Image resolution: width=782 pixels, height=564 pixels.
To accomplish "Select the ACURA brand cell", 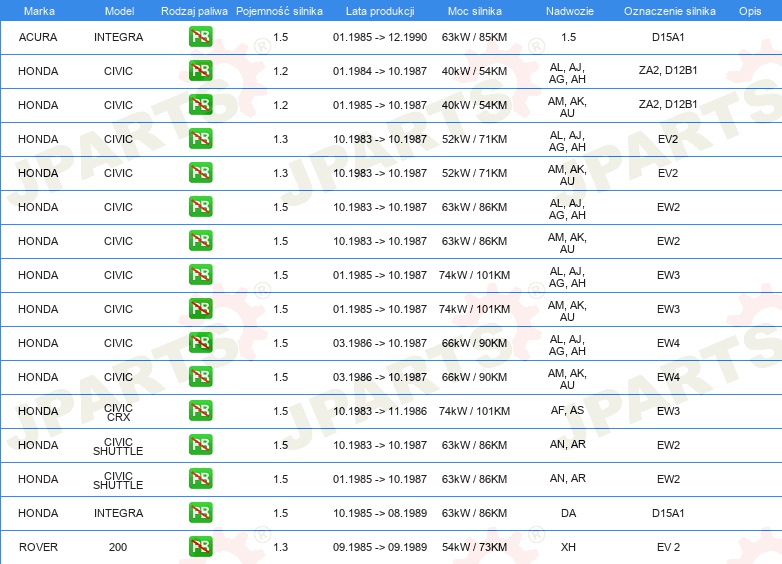I will [x=38, y=37].
